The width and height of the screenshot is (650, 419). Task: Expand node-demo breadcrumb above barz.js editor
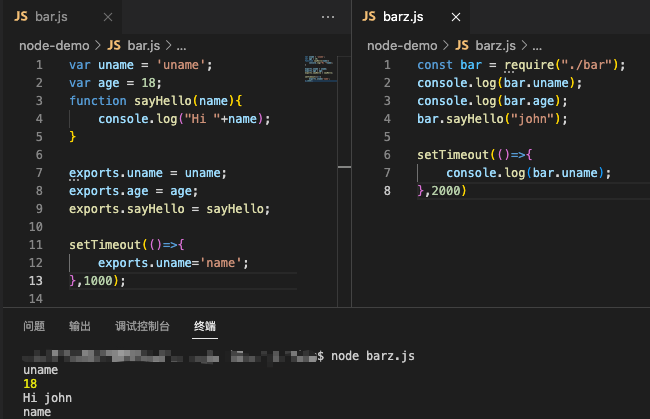[402, 45]
